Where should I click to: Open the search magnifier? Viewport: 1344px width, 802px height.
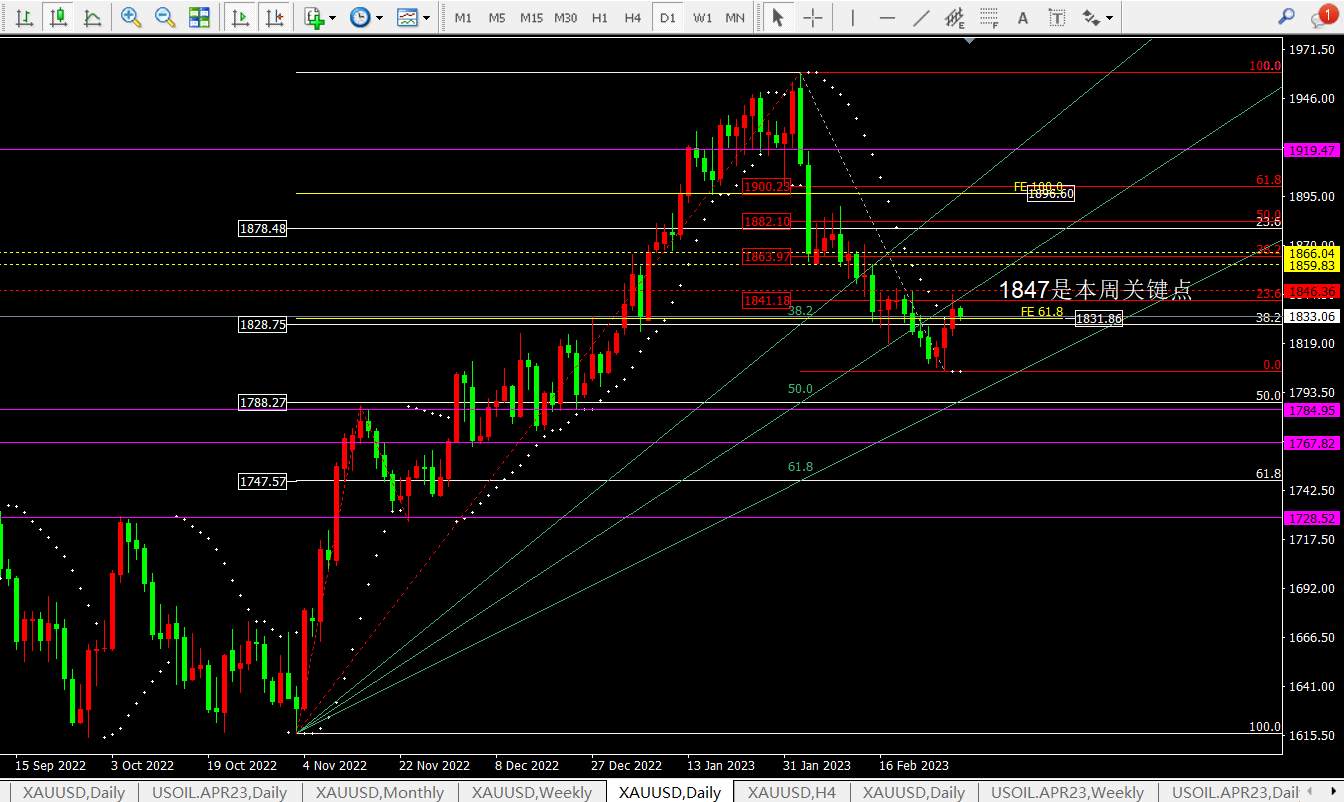1287,17
